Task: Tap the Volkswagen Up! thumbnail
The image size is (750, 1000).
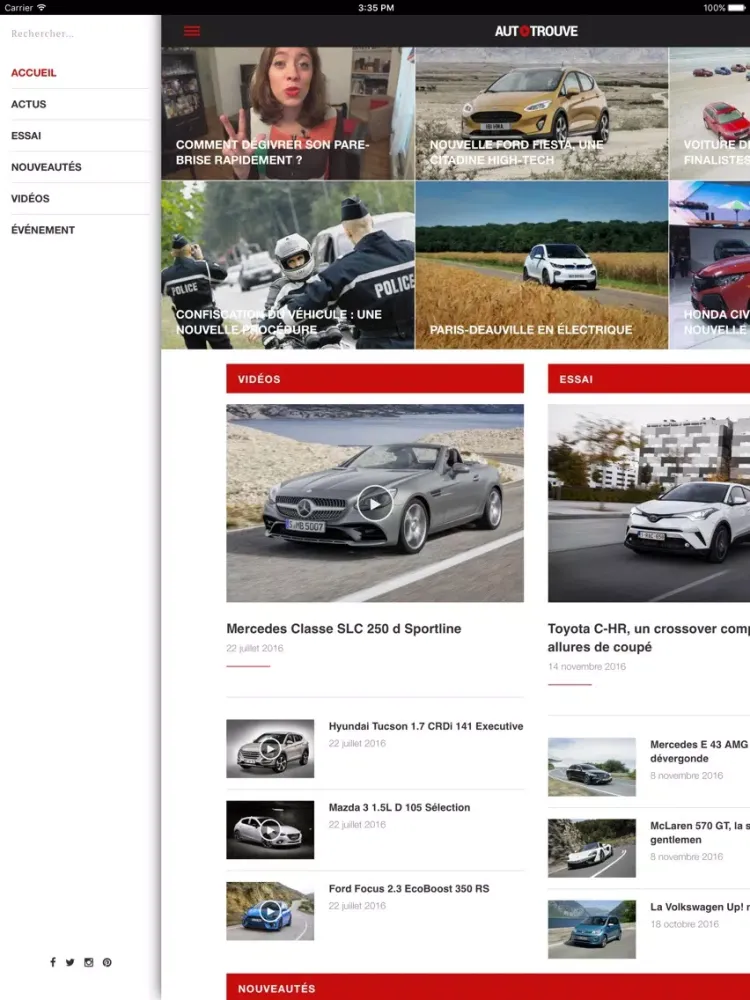Action: click(x=592, y=929)
